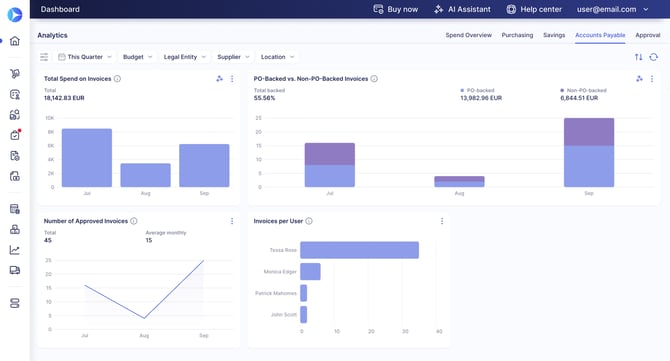
Task: Click the app logo in sidebar
Action: [x=15, y=15]
